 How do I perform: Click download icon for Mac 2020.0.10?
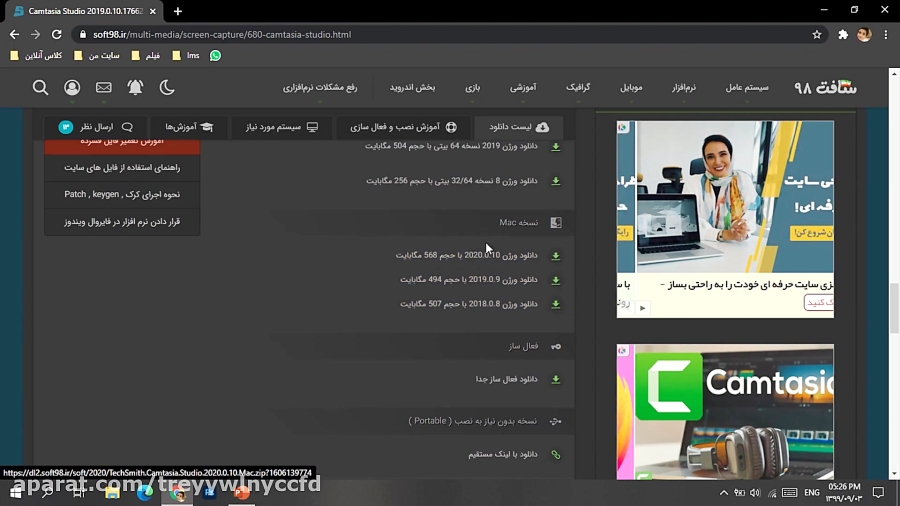tap(556, 256)
